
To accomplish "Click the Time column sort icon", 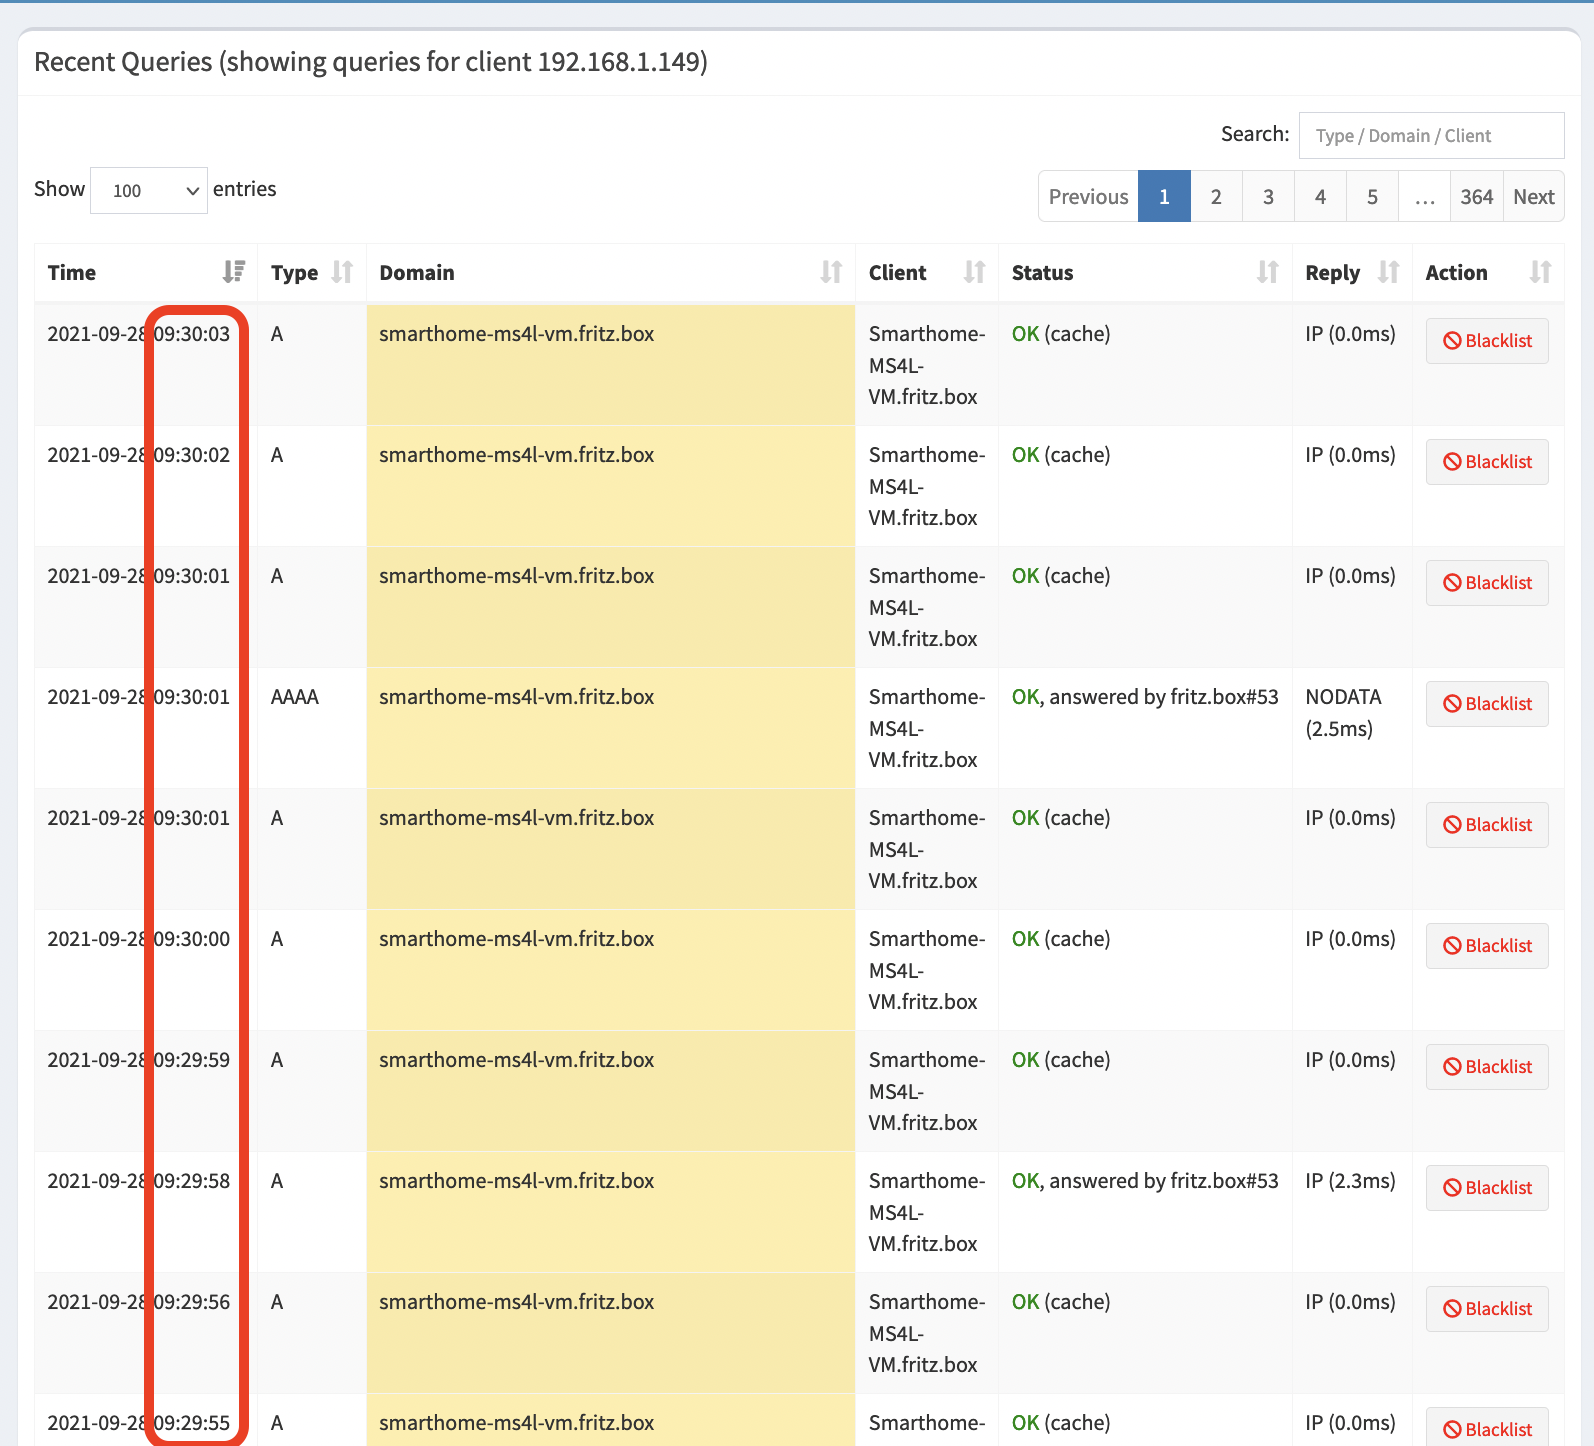I will pyautogui.click(x=233, y=272).
